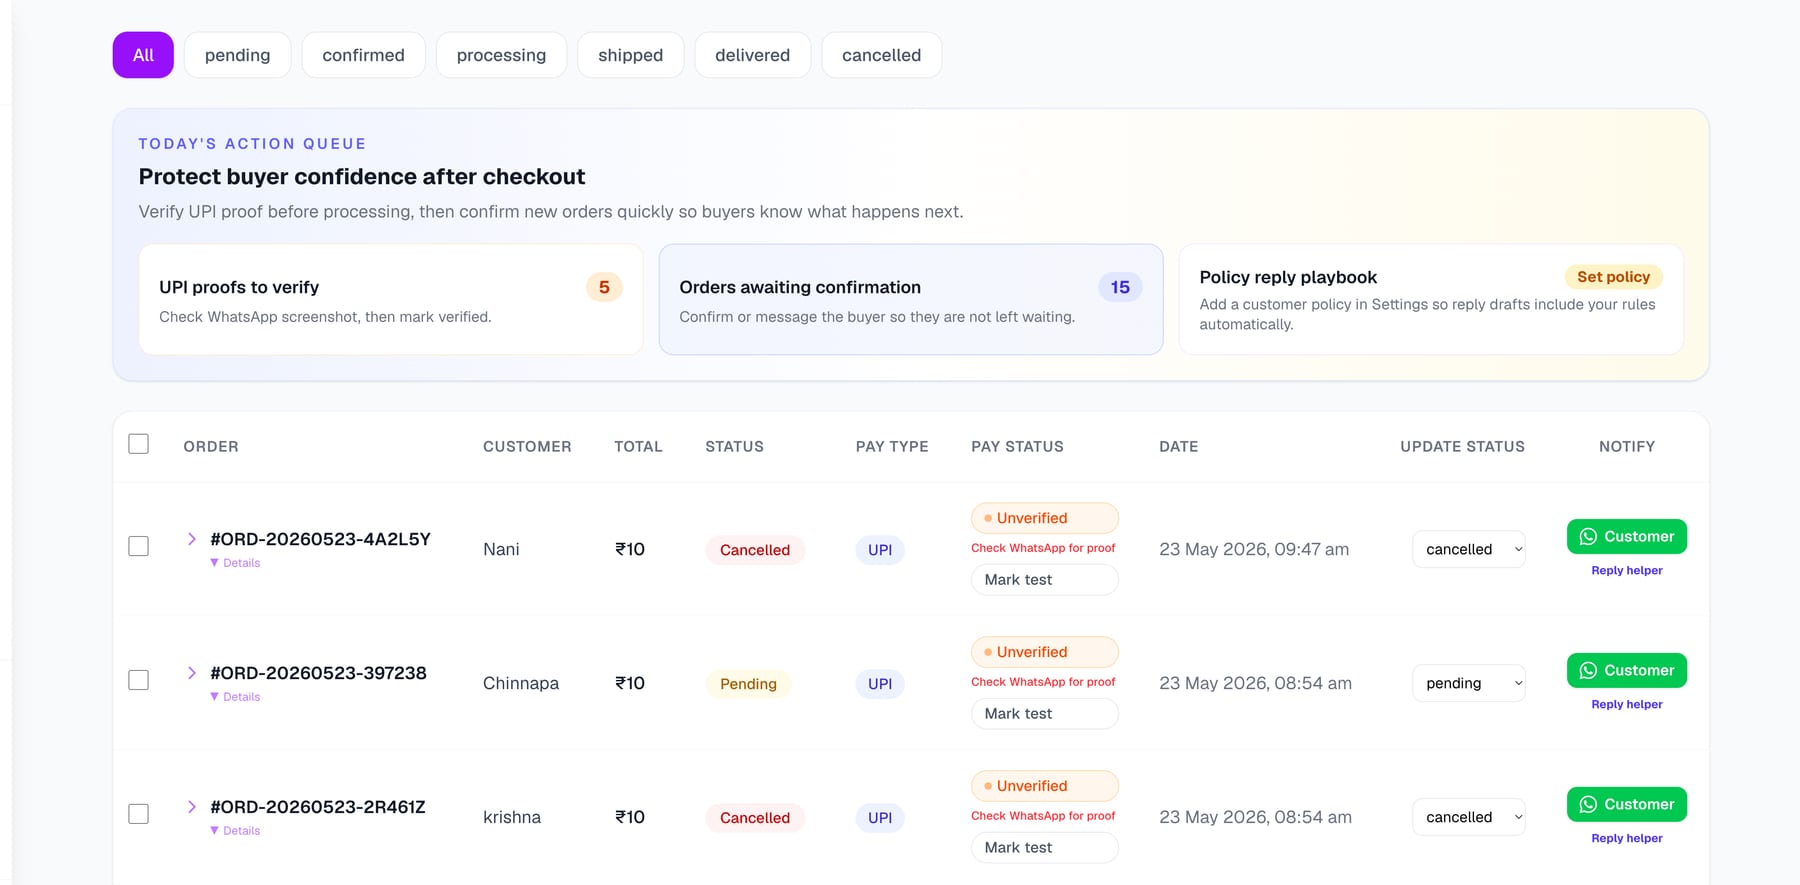Click order number #ORD-20260523-397238
1800x885 pixels.
pyautogui.click(x=318, y=673)
